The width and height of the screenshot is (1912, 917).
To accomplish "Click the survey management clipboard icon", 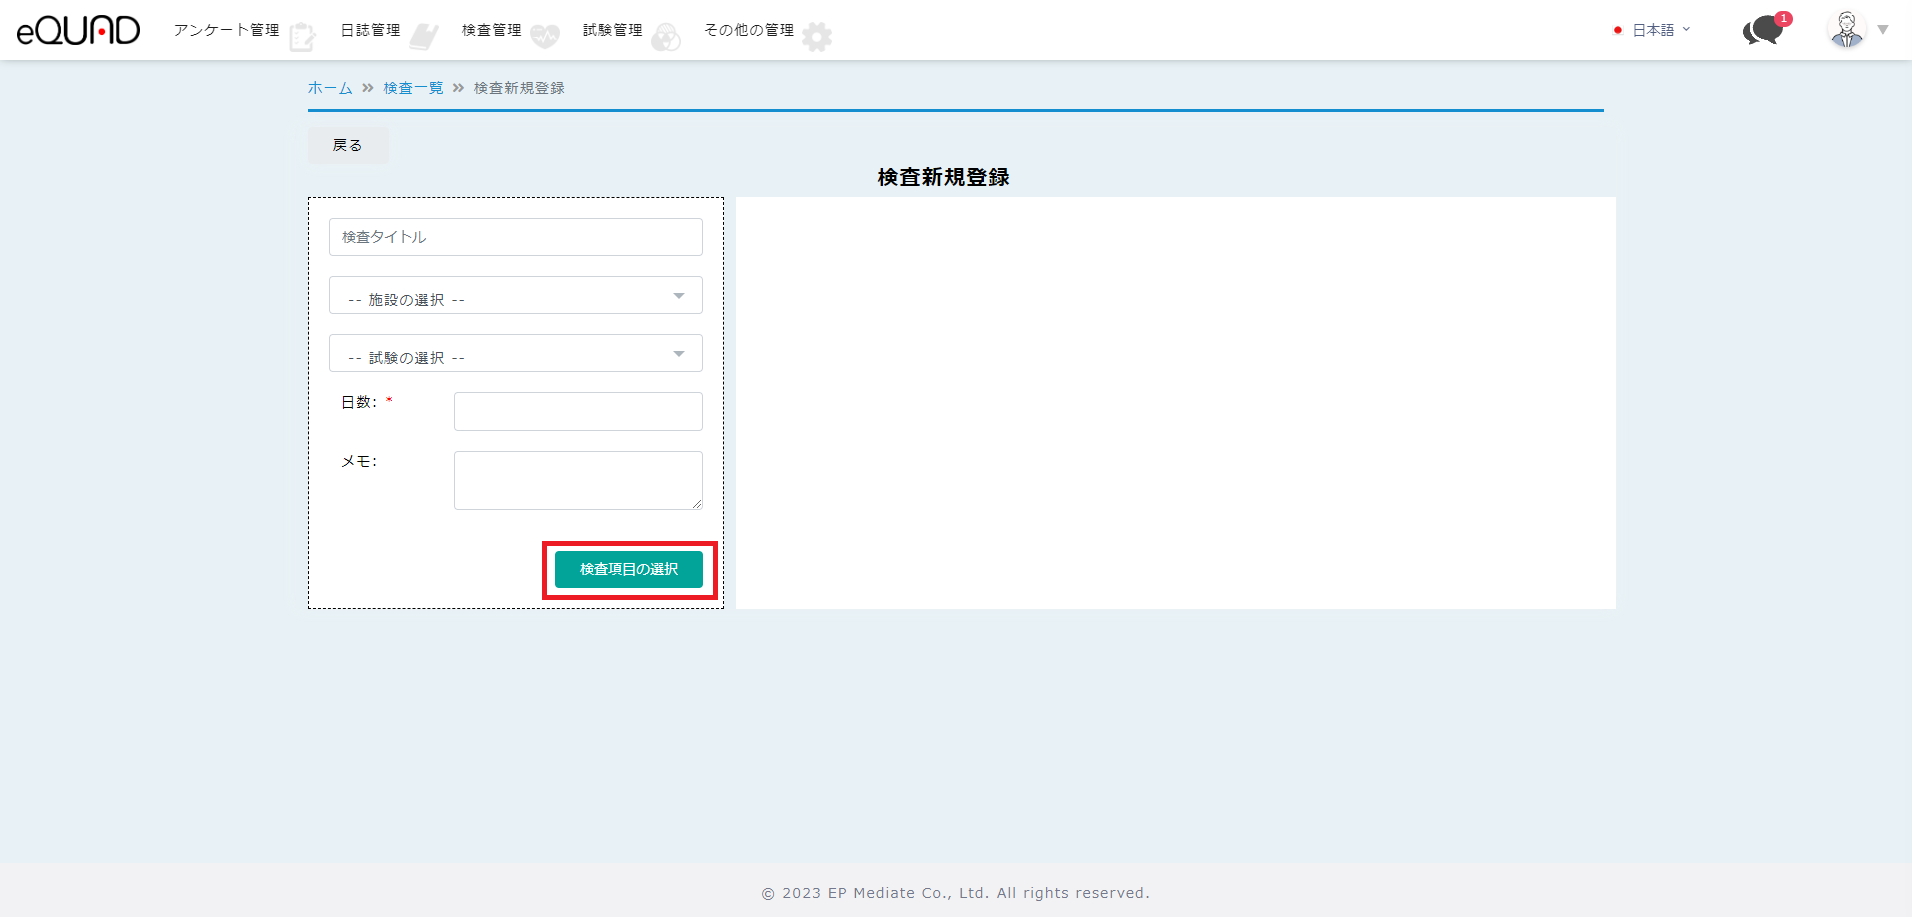I will click(x=302, y=37).
